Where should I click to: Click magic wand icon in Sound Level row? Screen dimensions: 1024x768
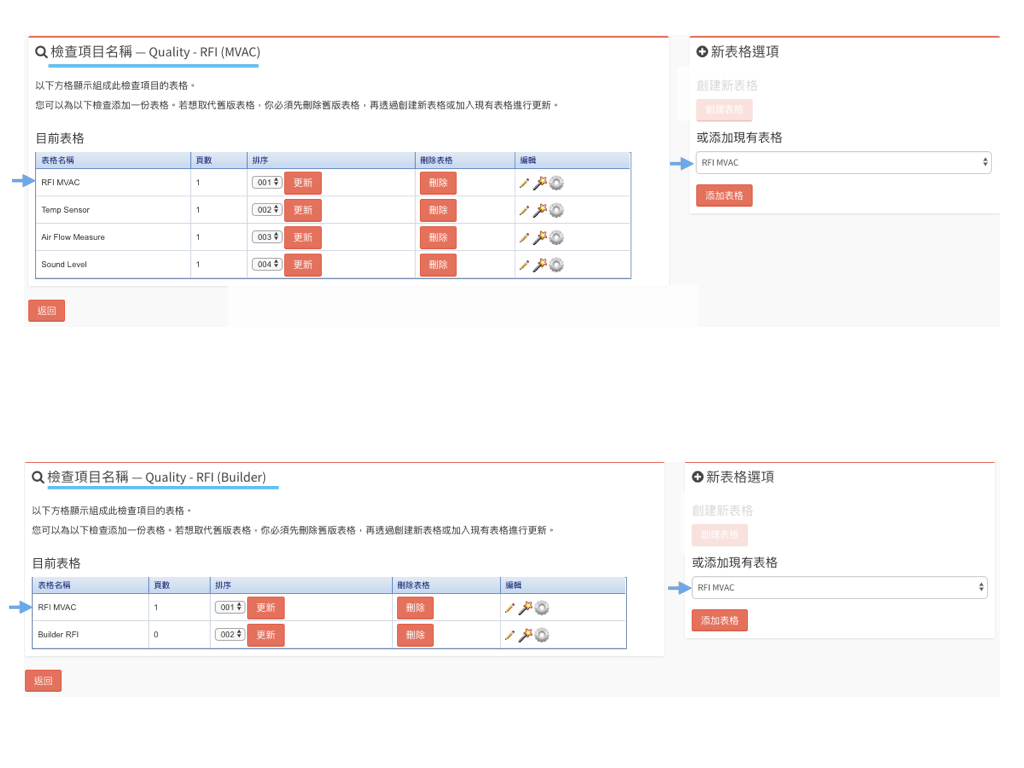click(x=539, y=264)
